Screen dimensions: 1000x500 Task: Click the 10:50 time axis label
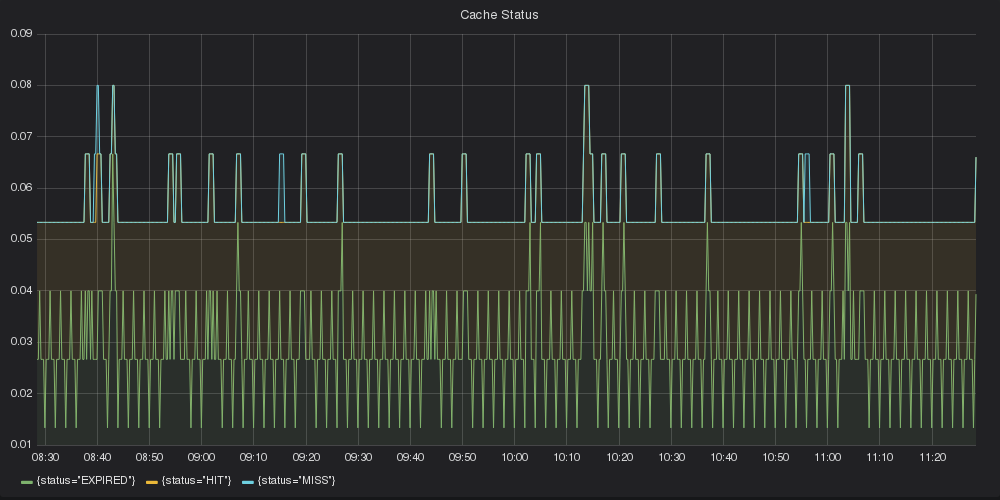(776, 457)
